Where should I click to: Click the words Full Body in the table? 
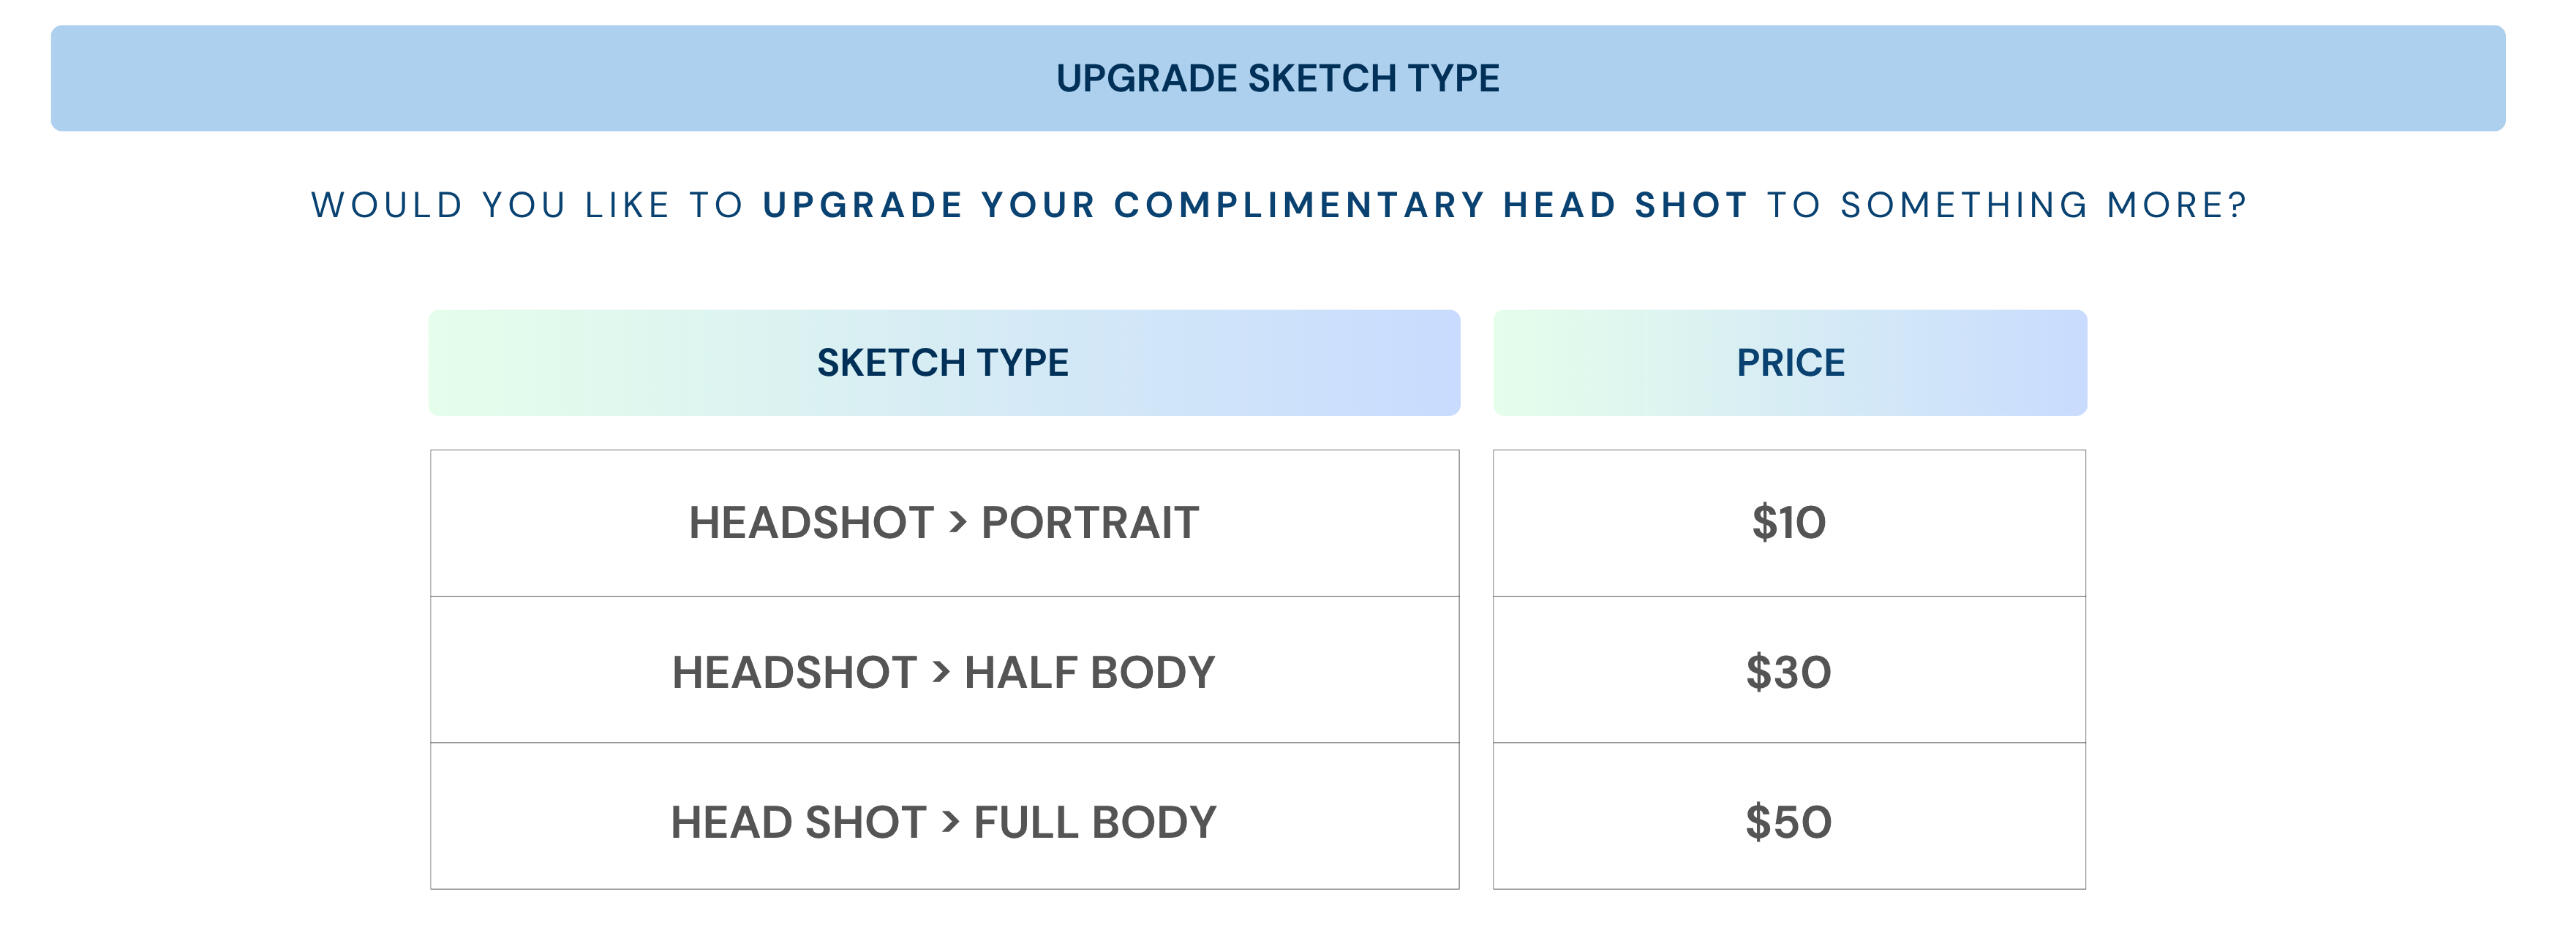pyautogui.click(x=1095, y=823)
